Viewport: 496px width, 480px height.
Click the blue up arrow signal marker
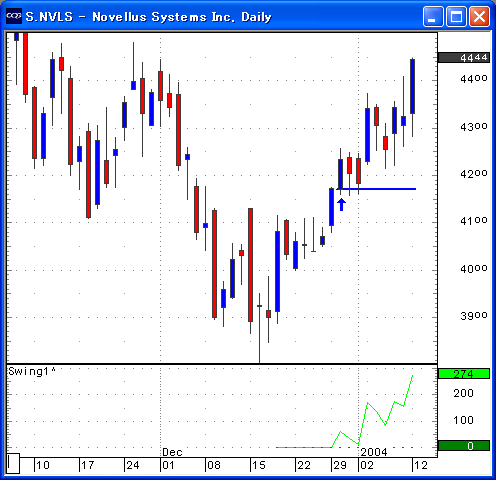click(x=341, y=204)
